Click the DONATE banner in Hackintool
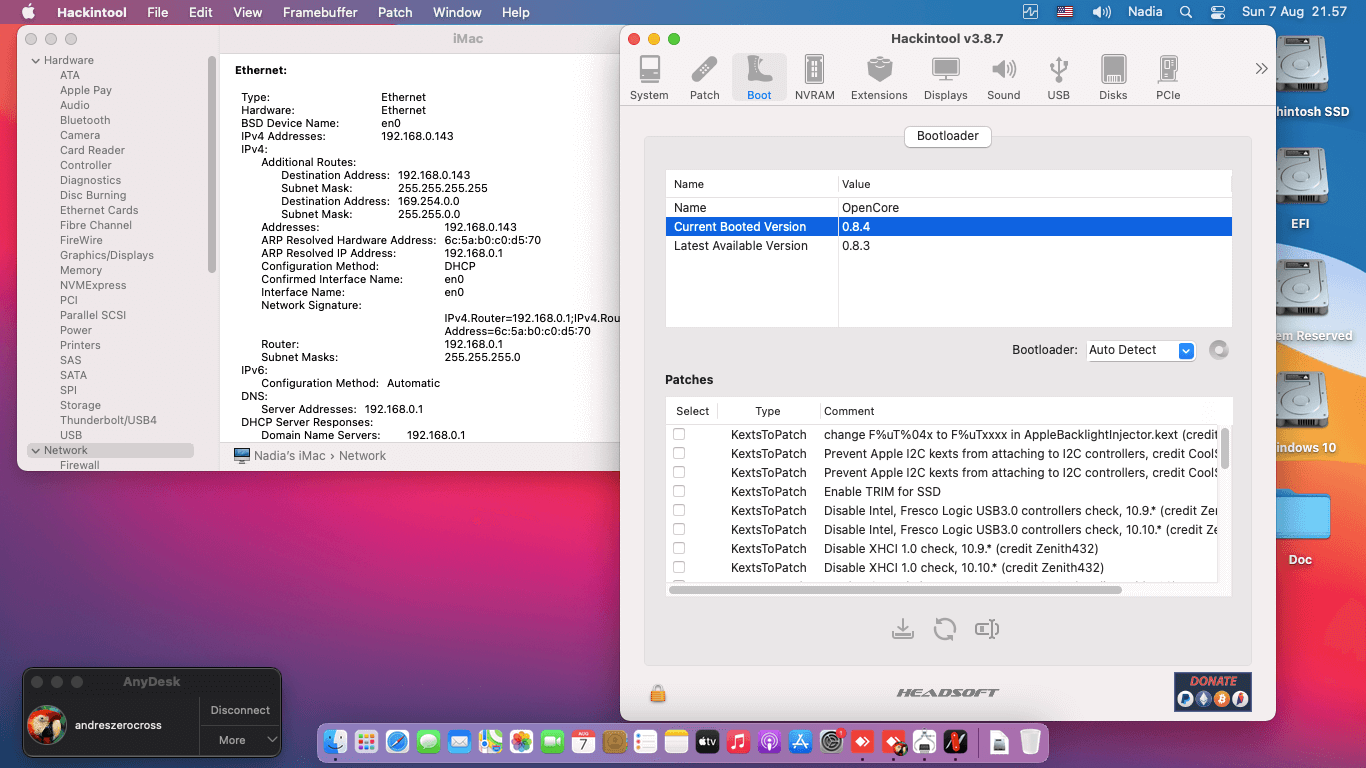Screen dimensions: 1366x768 1212,691
